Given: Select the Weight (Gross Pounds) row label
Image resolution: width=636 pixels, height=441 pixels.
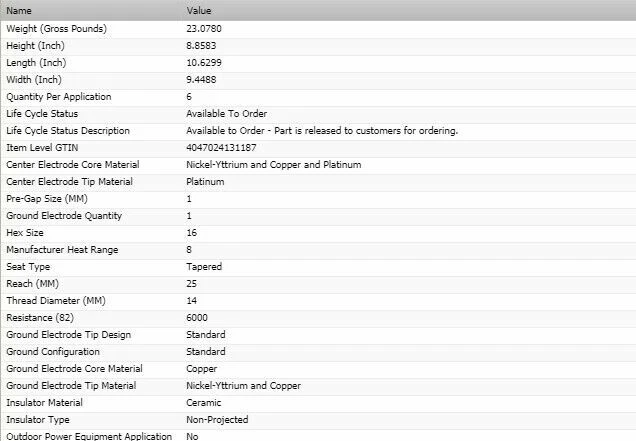Looking at the screenshot, I should coord(56,29).
